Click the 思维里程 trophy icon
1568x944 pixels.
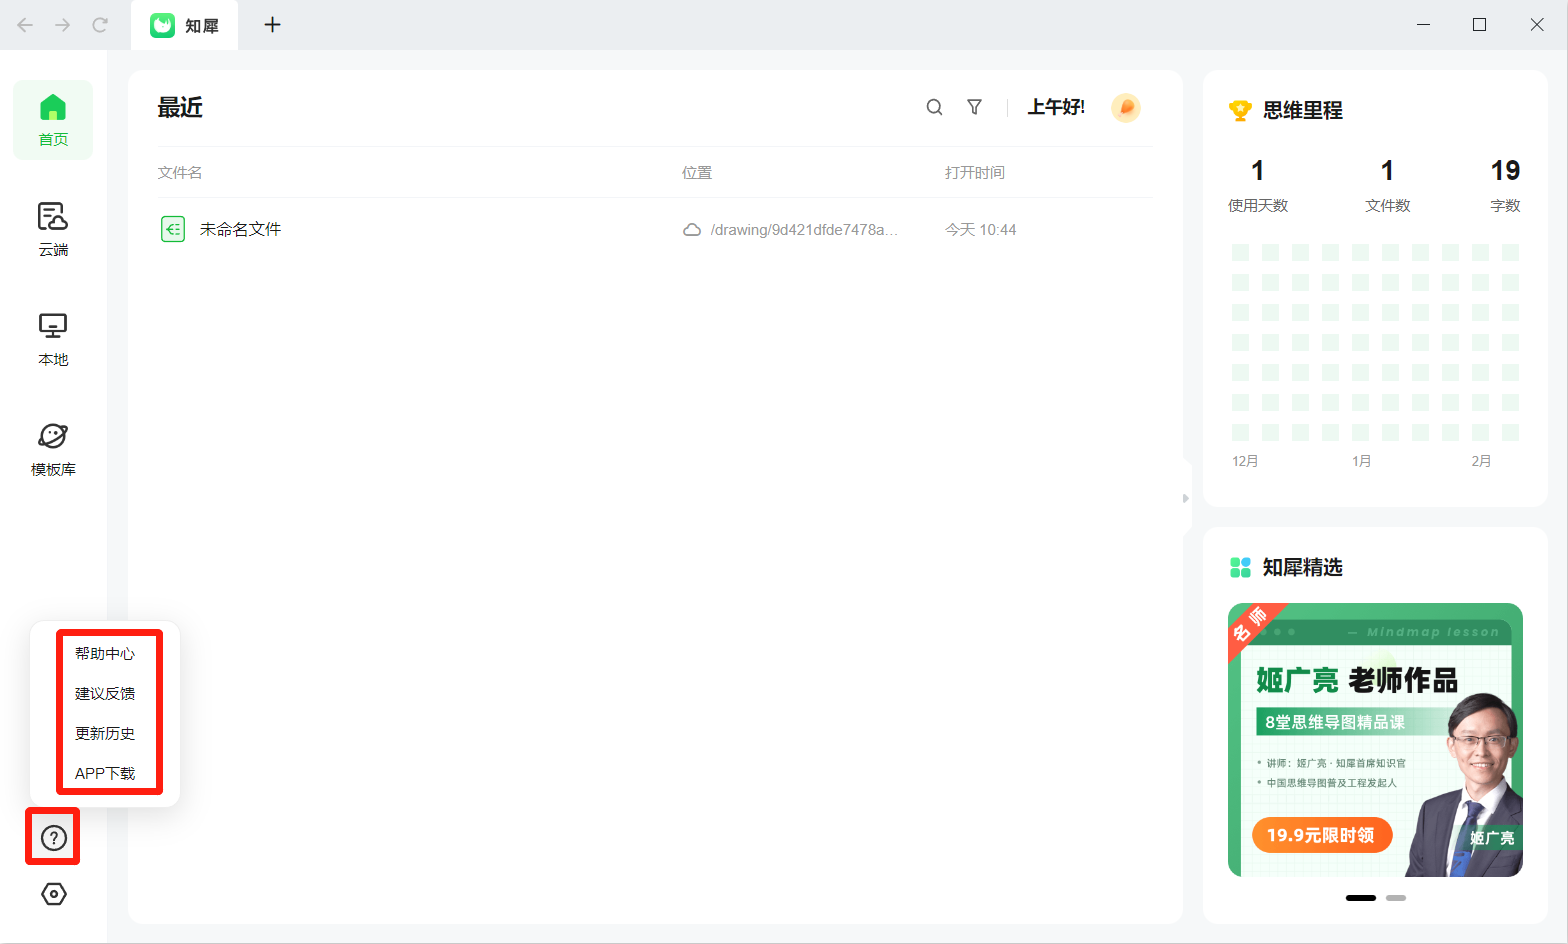[x=1240, y=110]
